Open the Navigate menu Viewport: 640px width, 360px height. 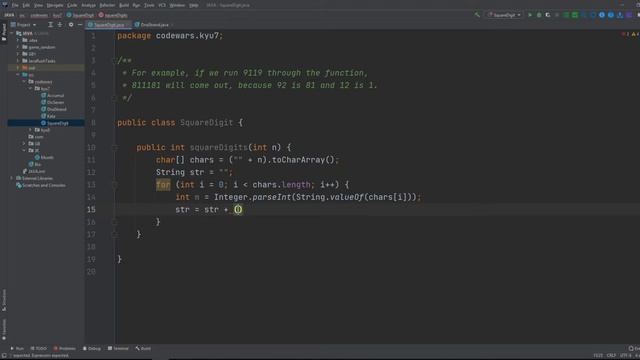pos(55,5)
